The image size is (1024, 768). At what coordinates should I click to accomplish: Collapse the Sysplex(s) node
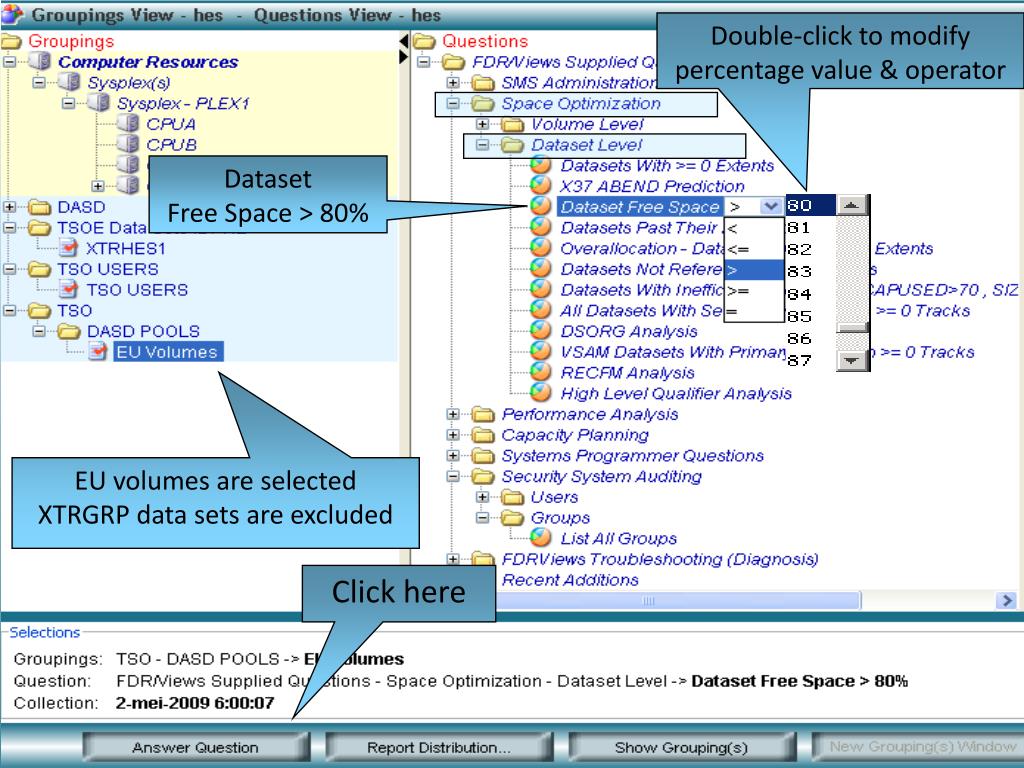tap(39, 83)
